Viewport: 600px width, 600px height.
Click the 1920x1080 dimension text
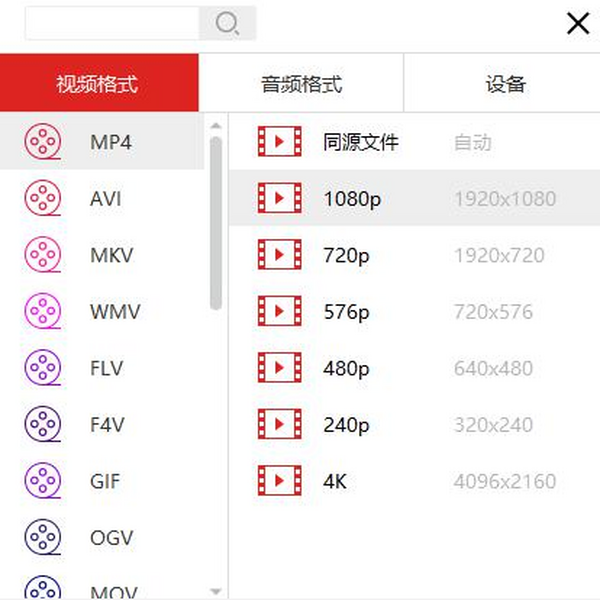(x=505, y=199)
